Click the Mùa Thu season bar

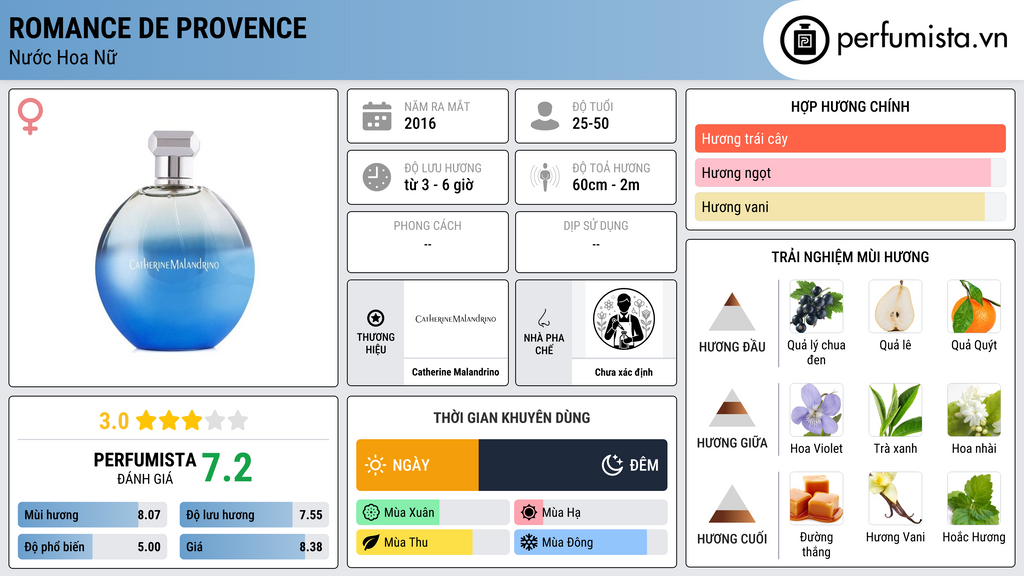tap(432, 543)
